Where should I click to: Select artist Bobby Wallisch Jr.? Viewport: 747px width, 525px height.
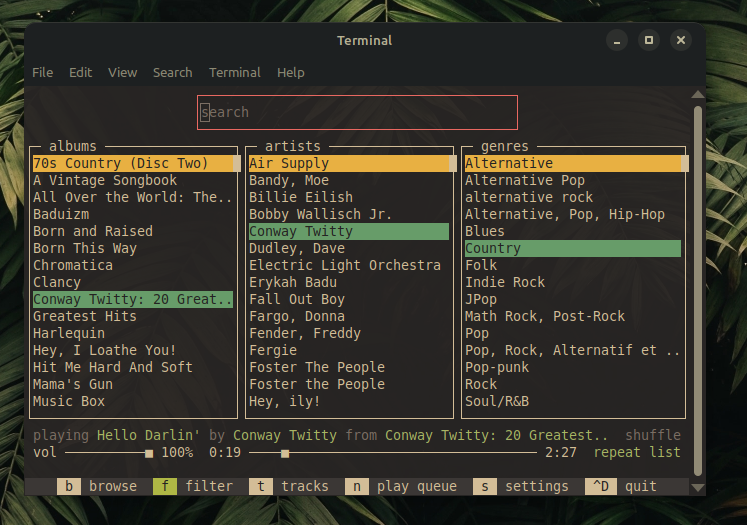[x=349, y=214]
